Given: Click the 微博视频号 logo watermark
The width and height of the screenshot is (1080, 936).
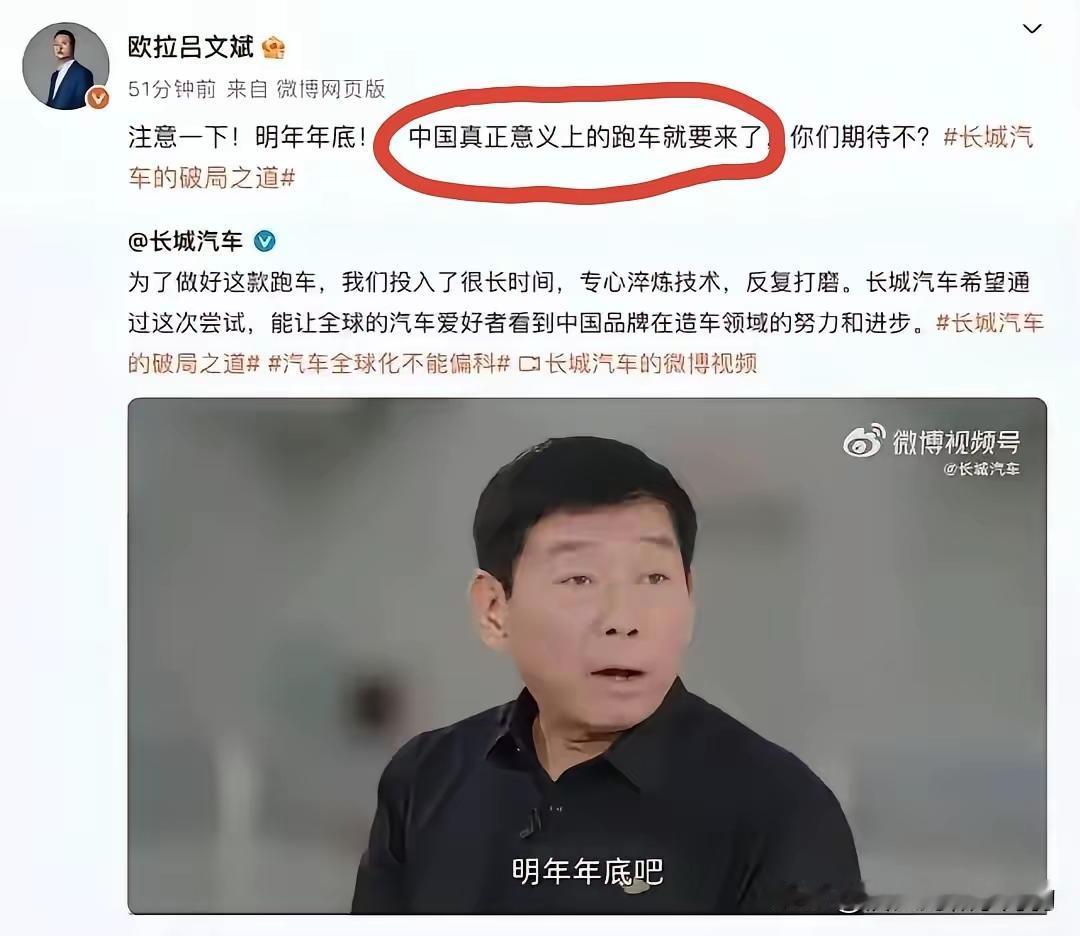Looking at the screenshot, I should click(x=931, y=441).
